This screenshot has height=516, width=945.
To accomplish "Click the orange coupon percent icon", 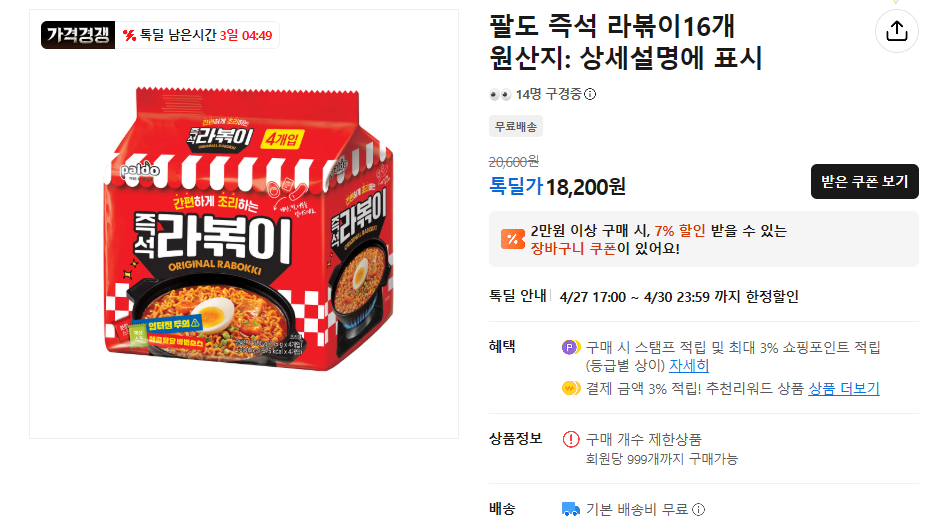I will click(512, 239).
